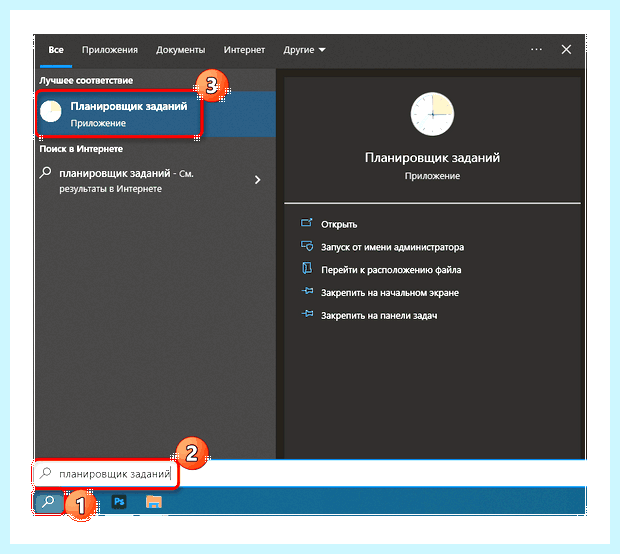620x554 pixels.
Task: Choose Запуск от имени администратора
Action: 392,247
